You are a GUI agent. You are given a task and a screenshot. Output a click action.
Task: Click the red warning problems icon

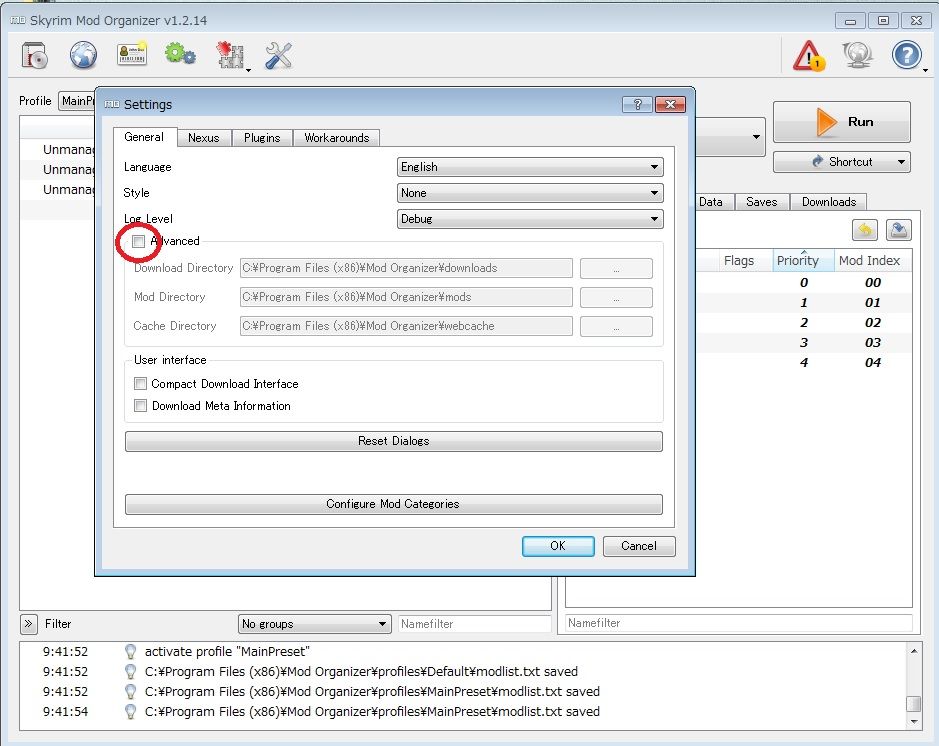[809, 56]
